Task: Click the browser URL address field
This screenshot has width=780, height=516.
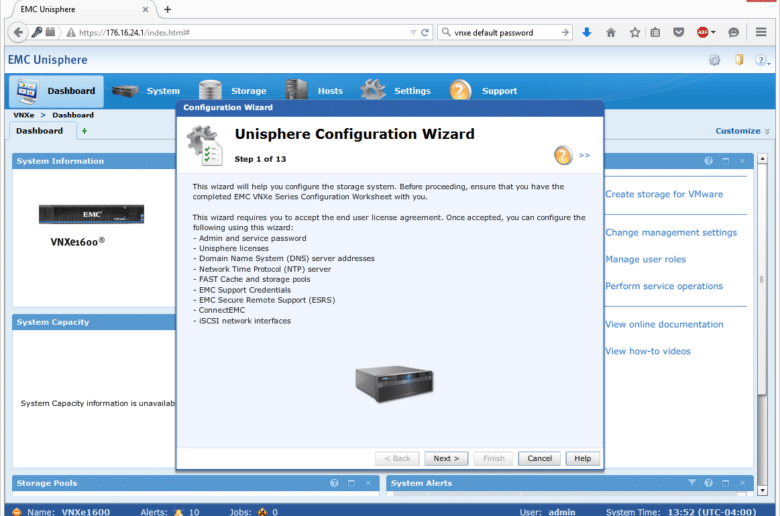Action: 244,32
